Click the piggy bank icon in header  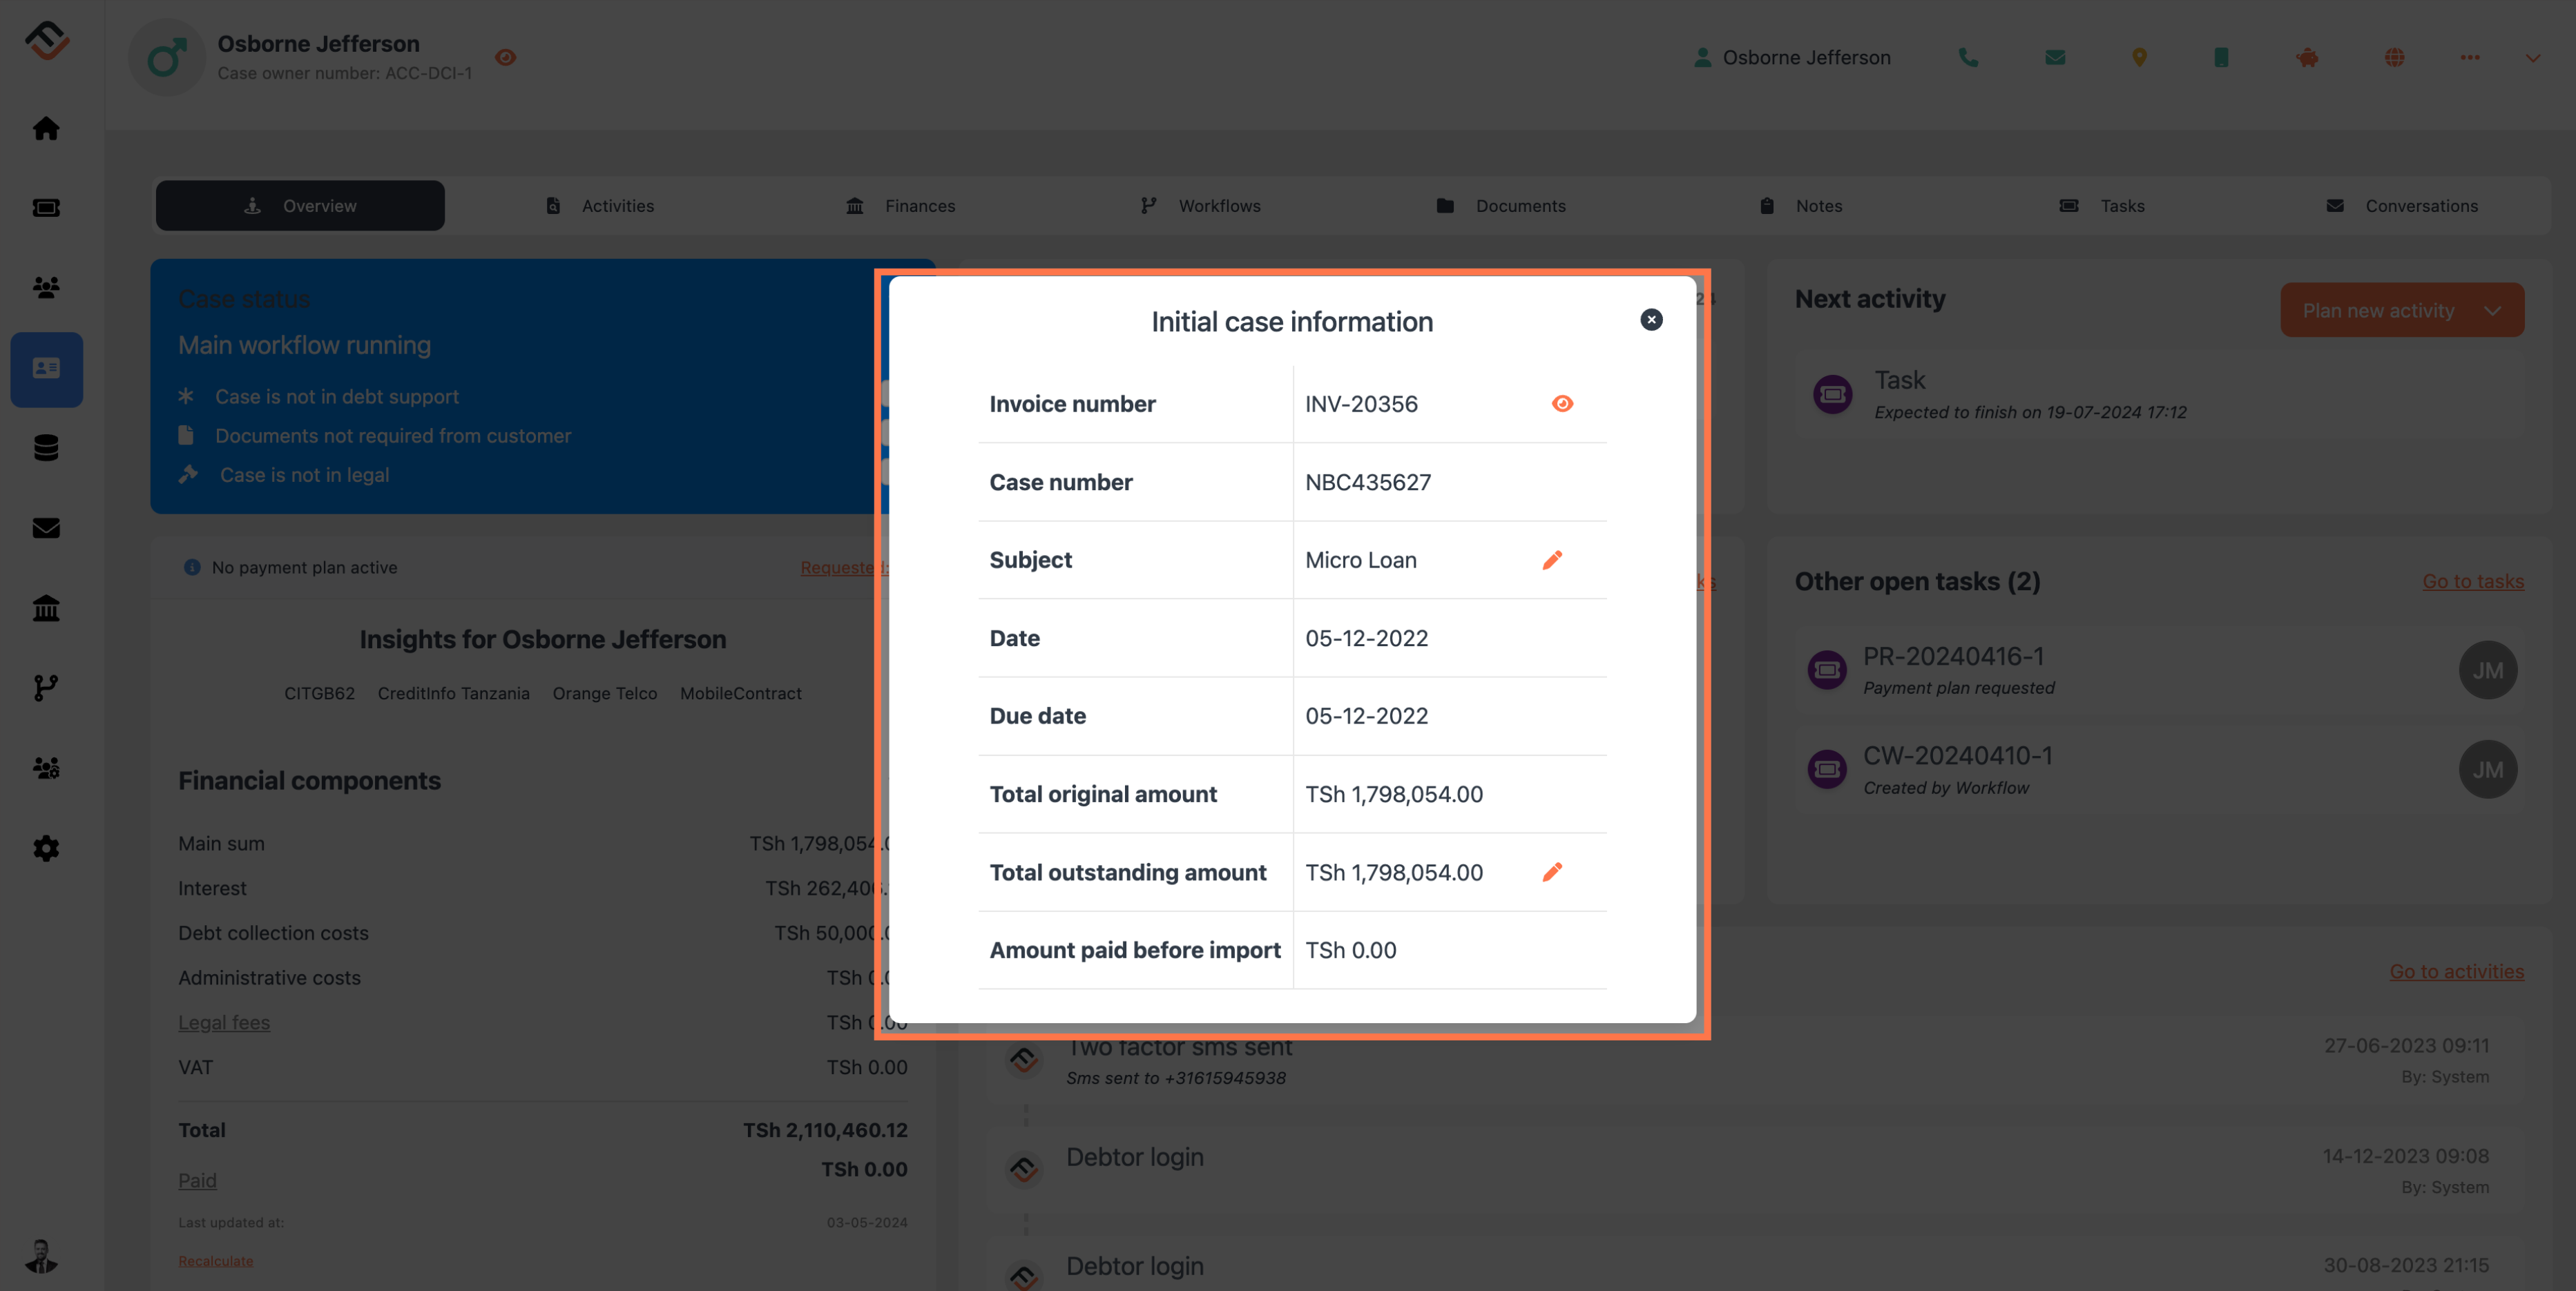click(x=2307, y=57)
